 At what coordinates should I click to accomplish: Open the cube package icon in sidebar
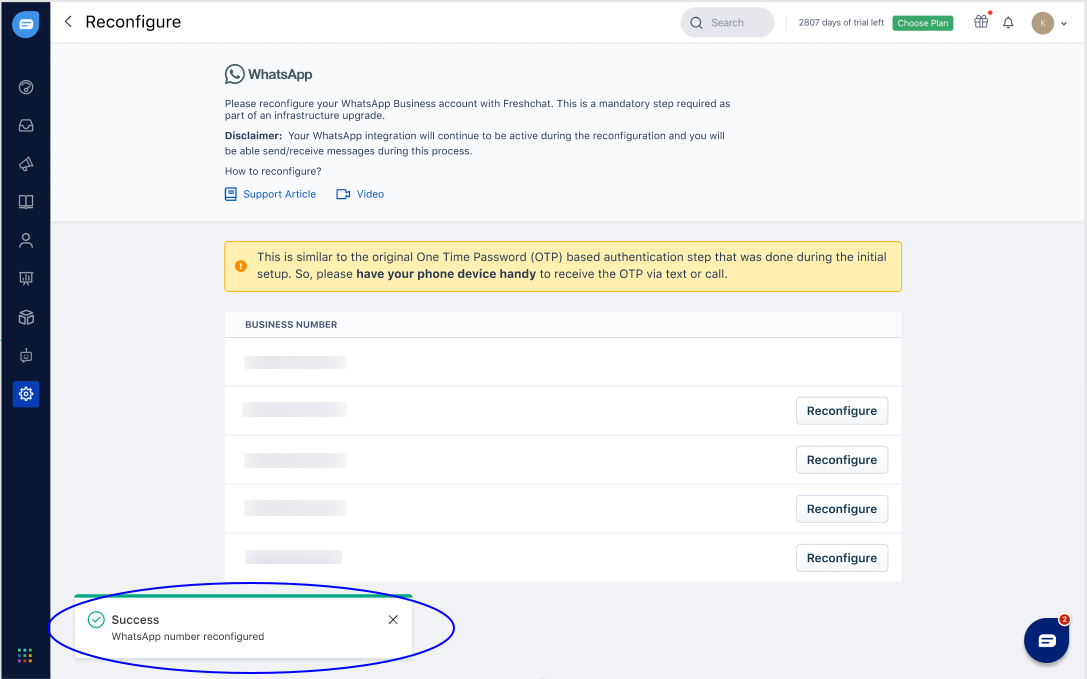26,317
